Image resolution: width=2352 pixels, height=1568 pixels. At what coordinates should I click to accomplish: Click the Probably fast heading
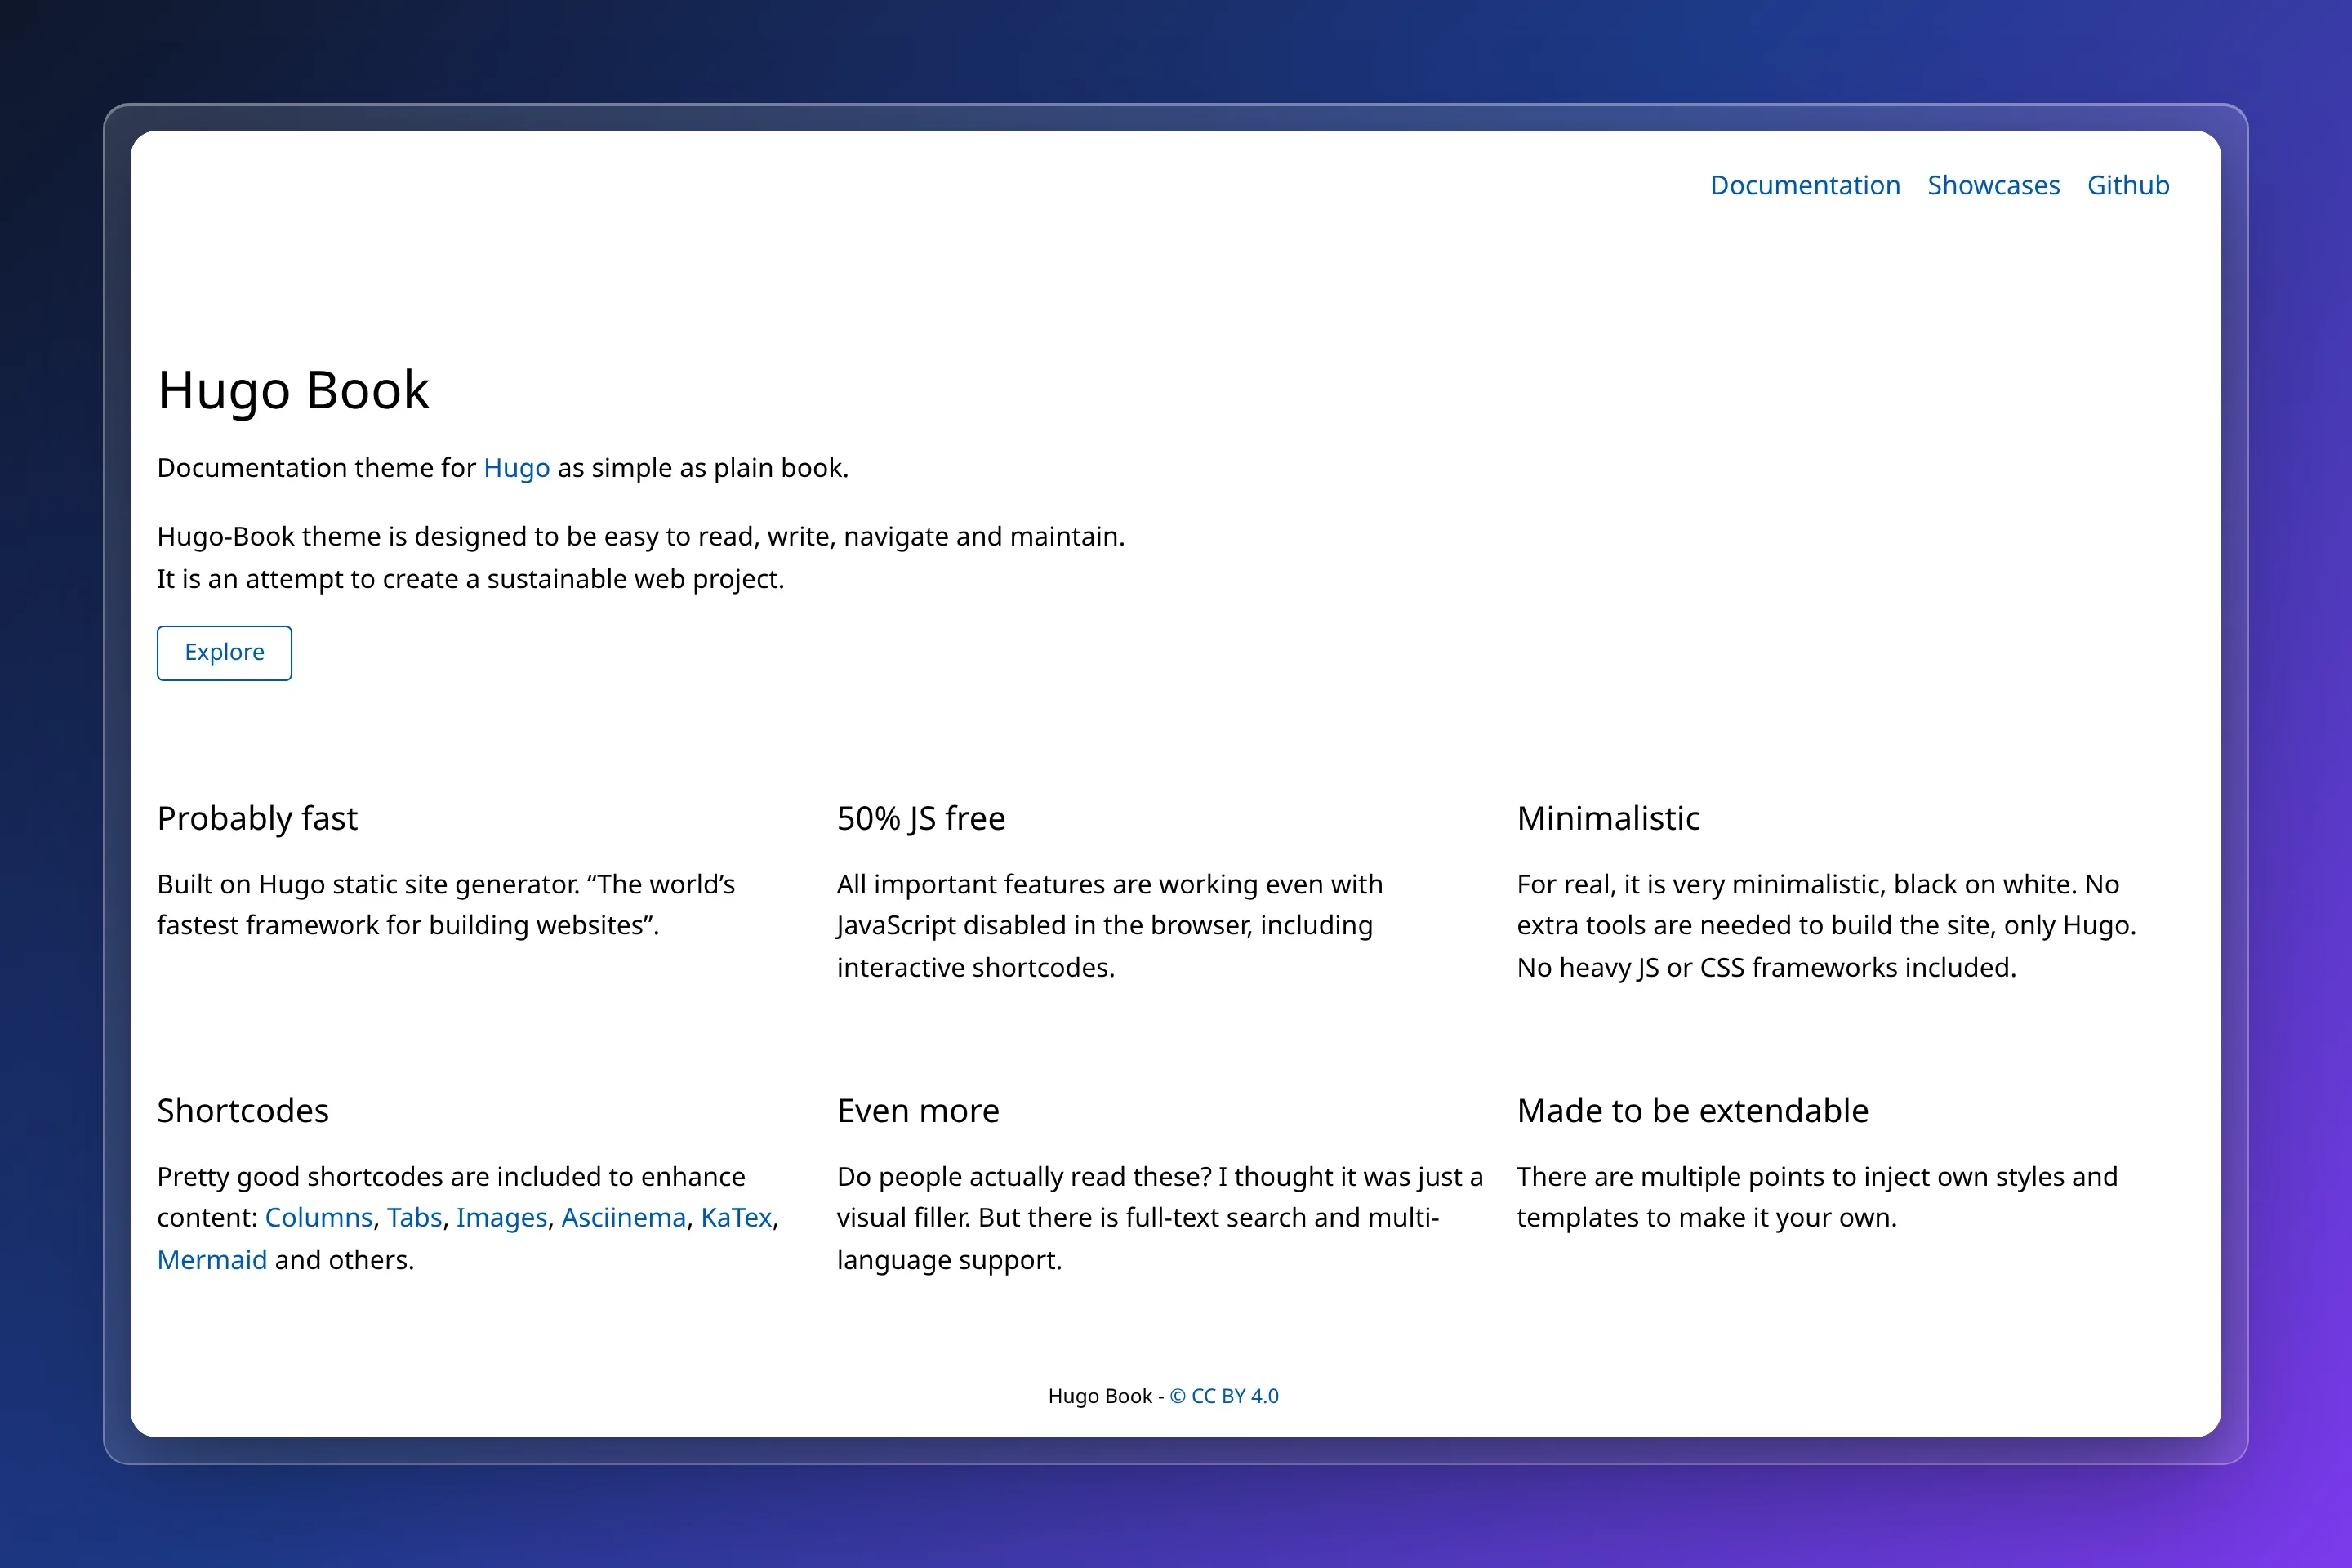[257, 818]
